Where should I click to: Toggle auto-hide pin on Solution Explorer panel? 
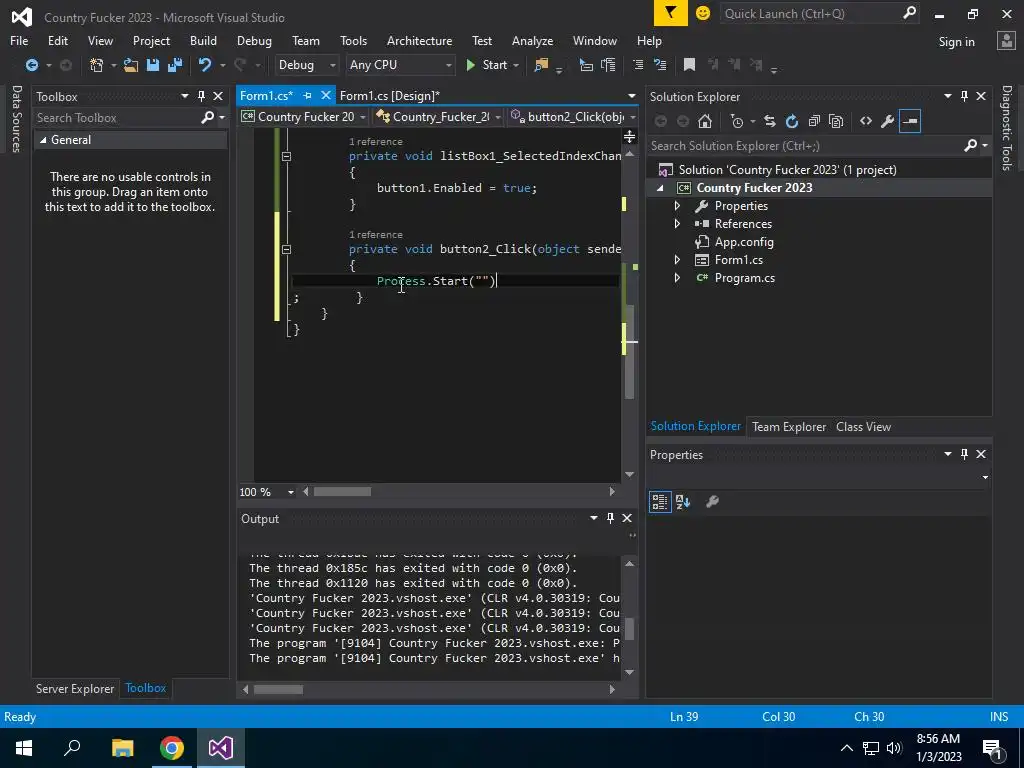[x=965, y=96]
